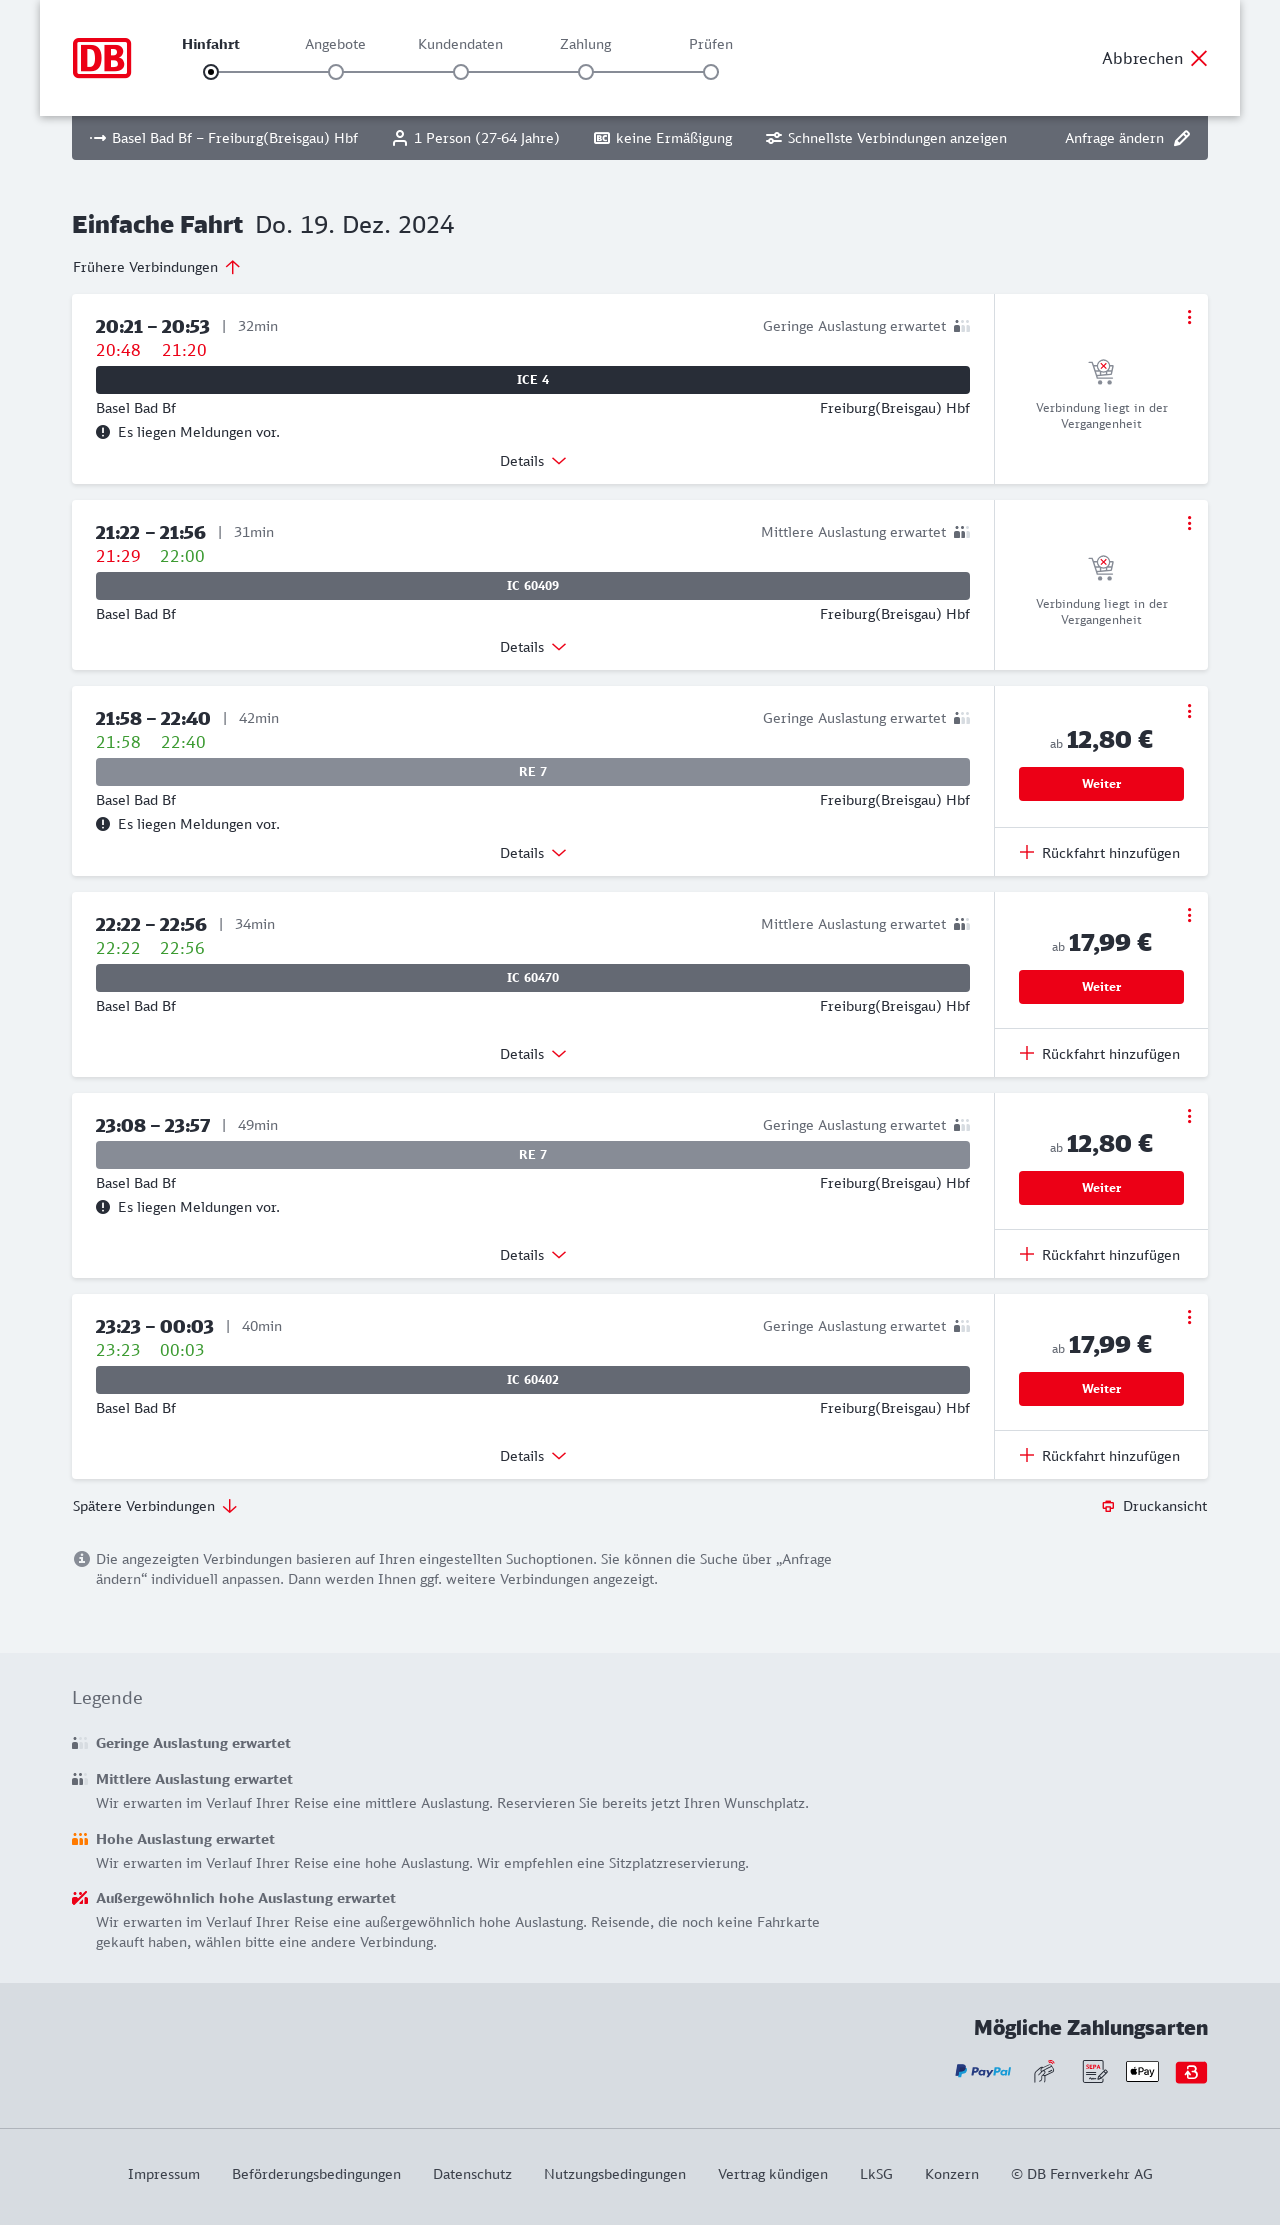Open three-dot menu for 21:58 RE 7 connection
The image size is (1280, 2225).
pyautogui.click(x=1189, y=711)
